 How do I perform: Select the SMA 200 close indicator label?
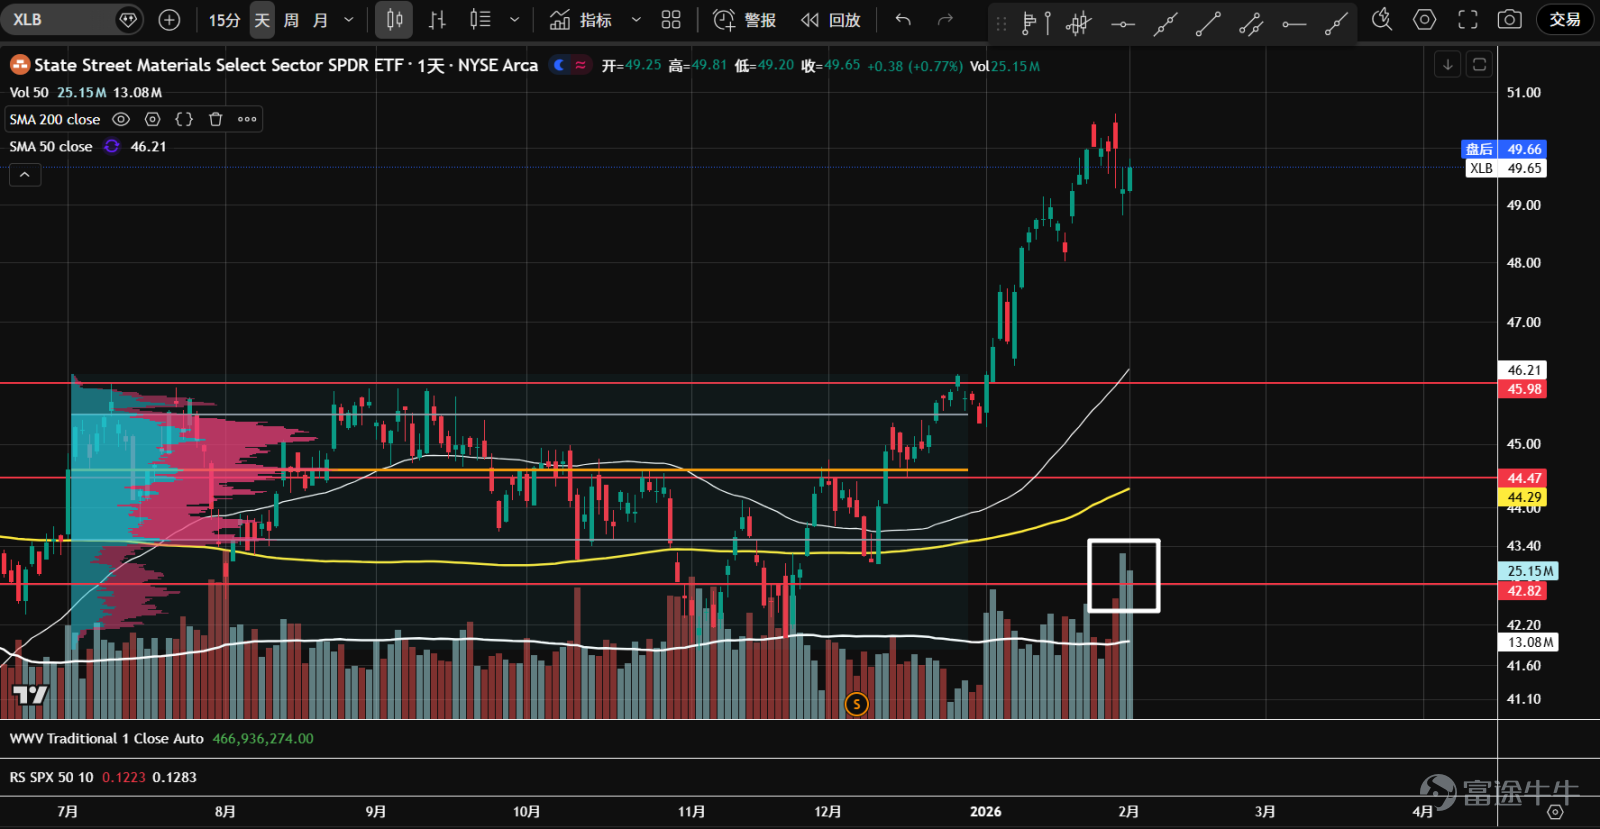pos(55,119)
